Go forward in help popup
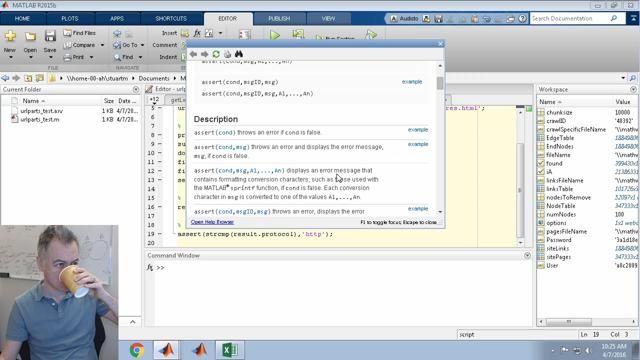This screenshot has width=640, height=360. pos(204,54)
